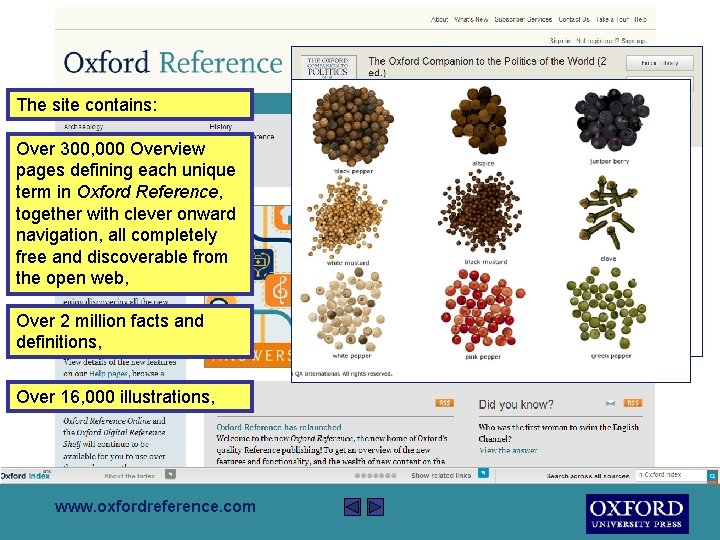The image size is (720, 540).
Task: Open the About menu item
Action: [x=439, y=19]
